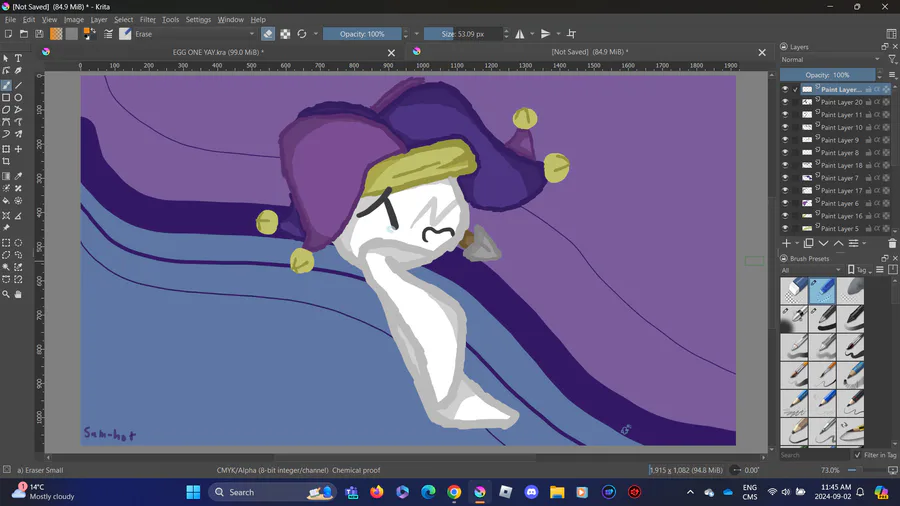
Task: Delete the layer with trash icon
Action: pos(892,243)
